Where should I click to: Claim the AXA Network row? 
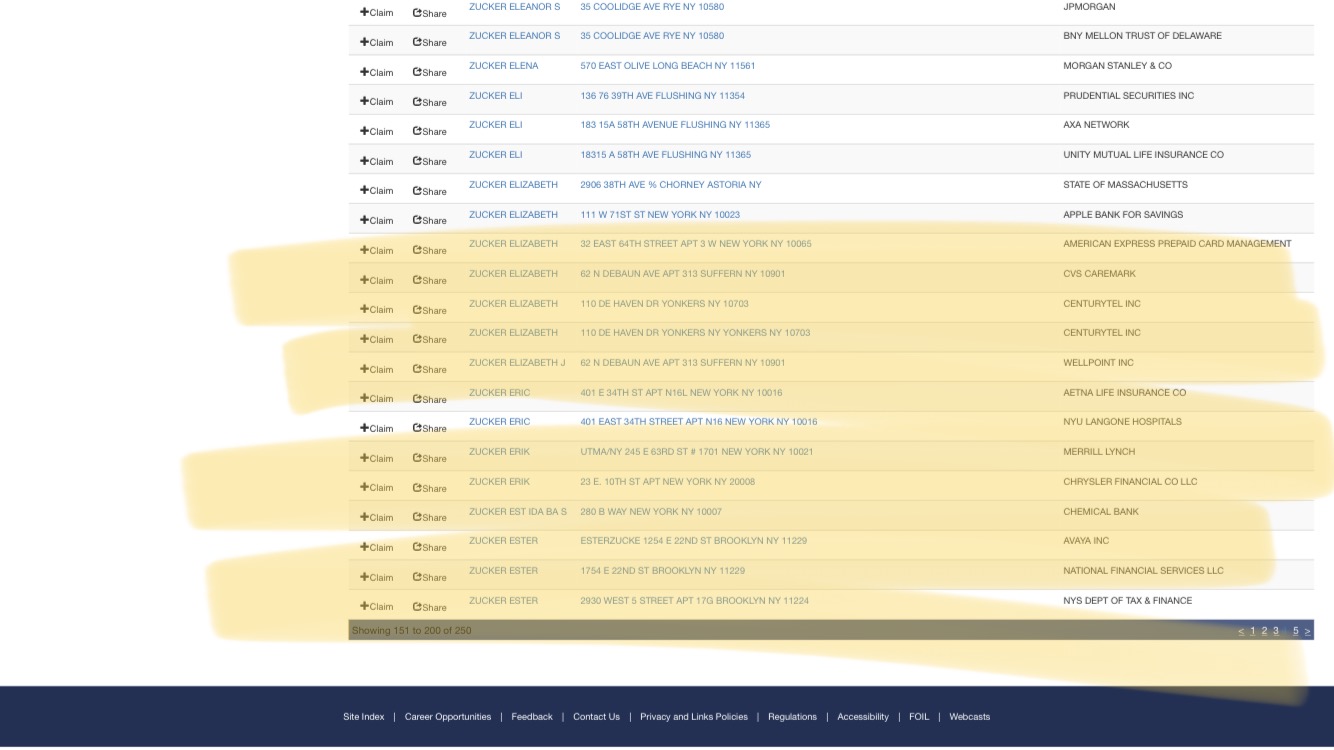click(x=377, y=132)
